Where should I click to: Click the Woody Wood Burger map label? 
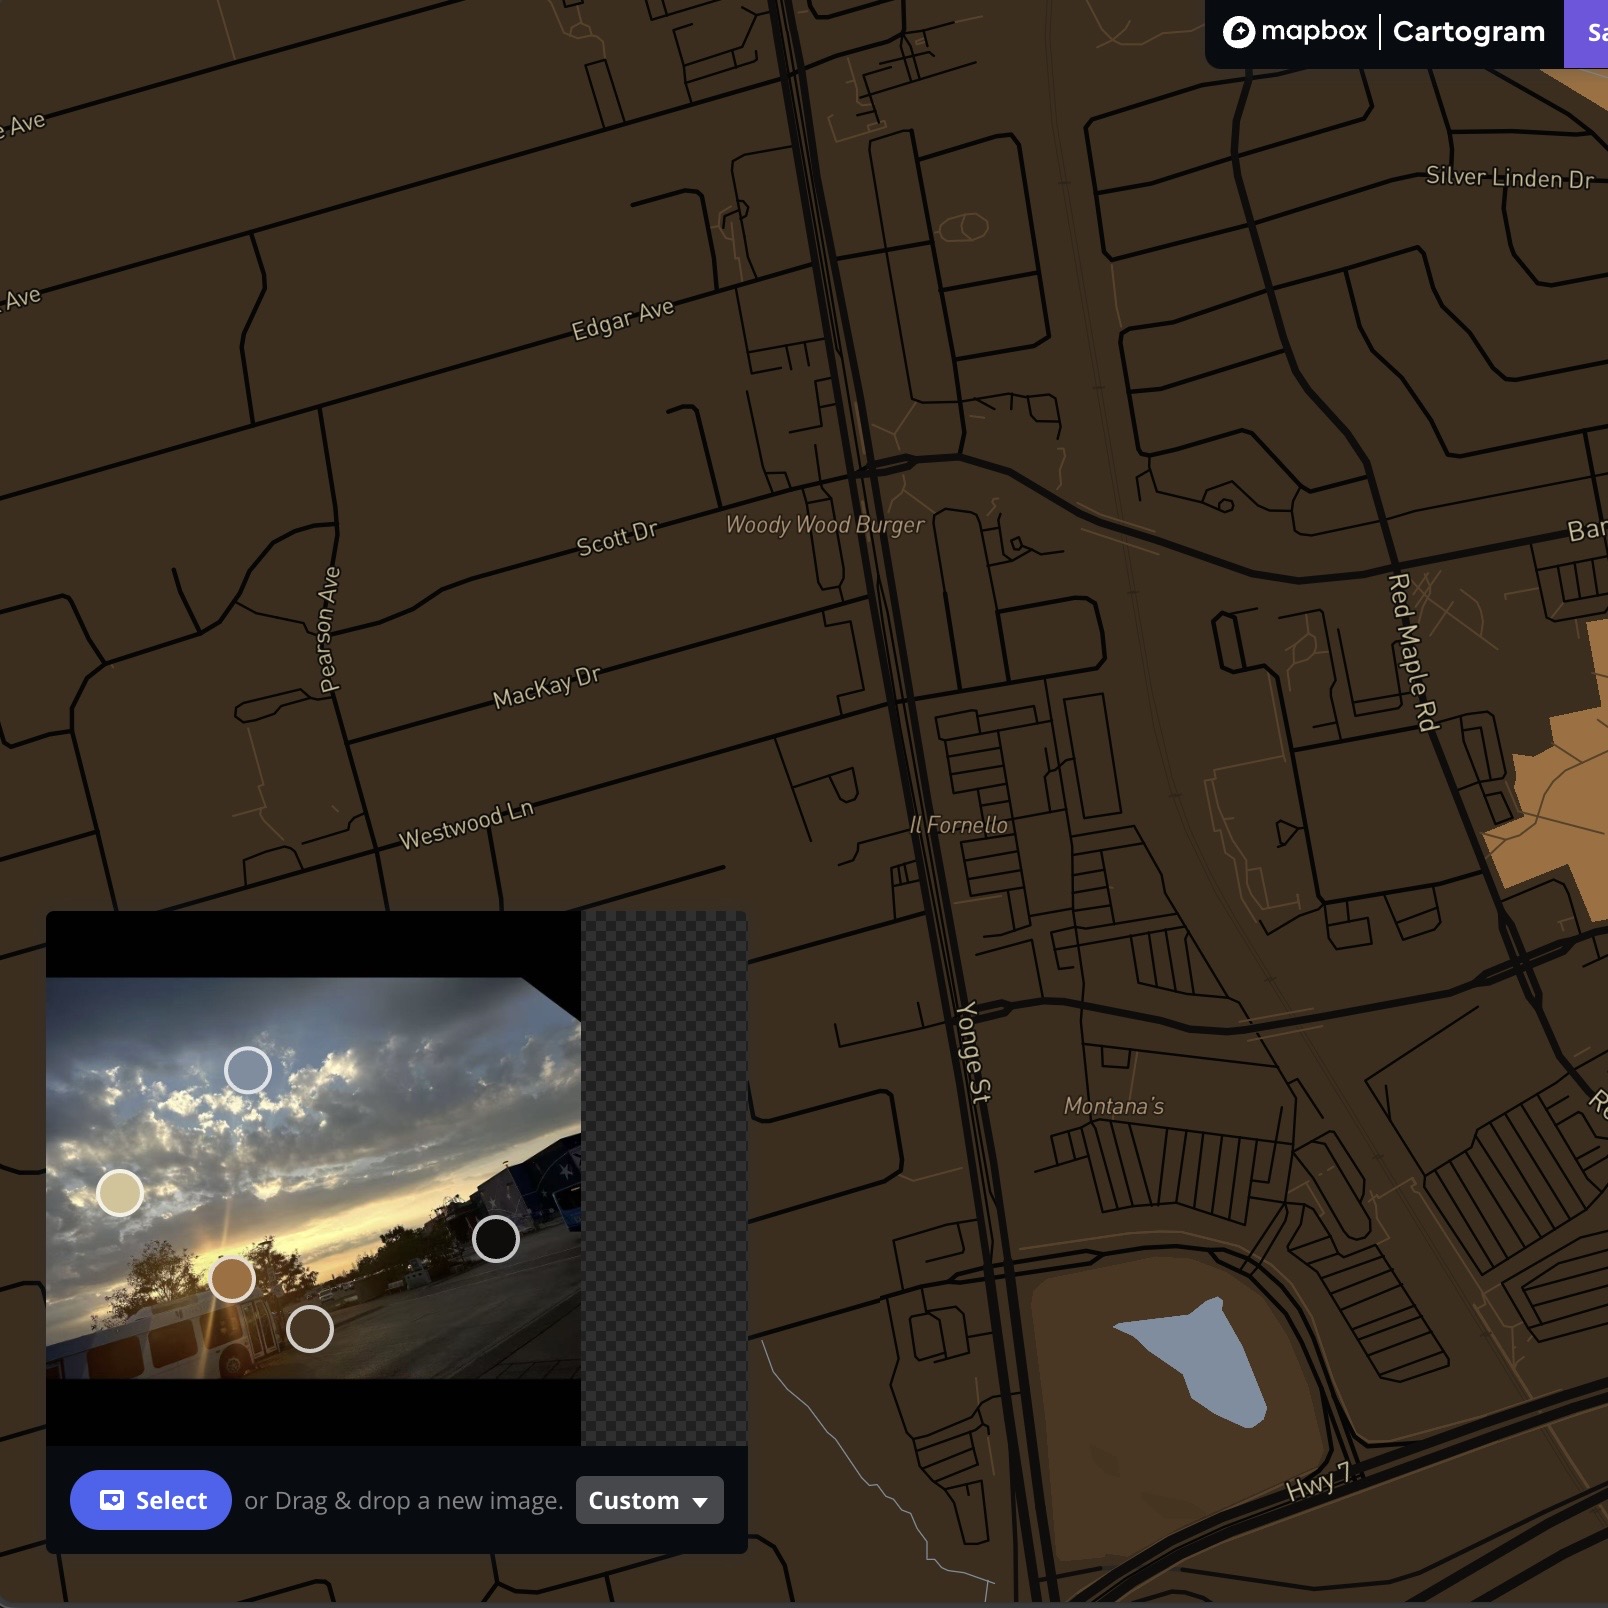(826, 523)
